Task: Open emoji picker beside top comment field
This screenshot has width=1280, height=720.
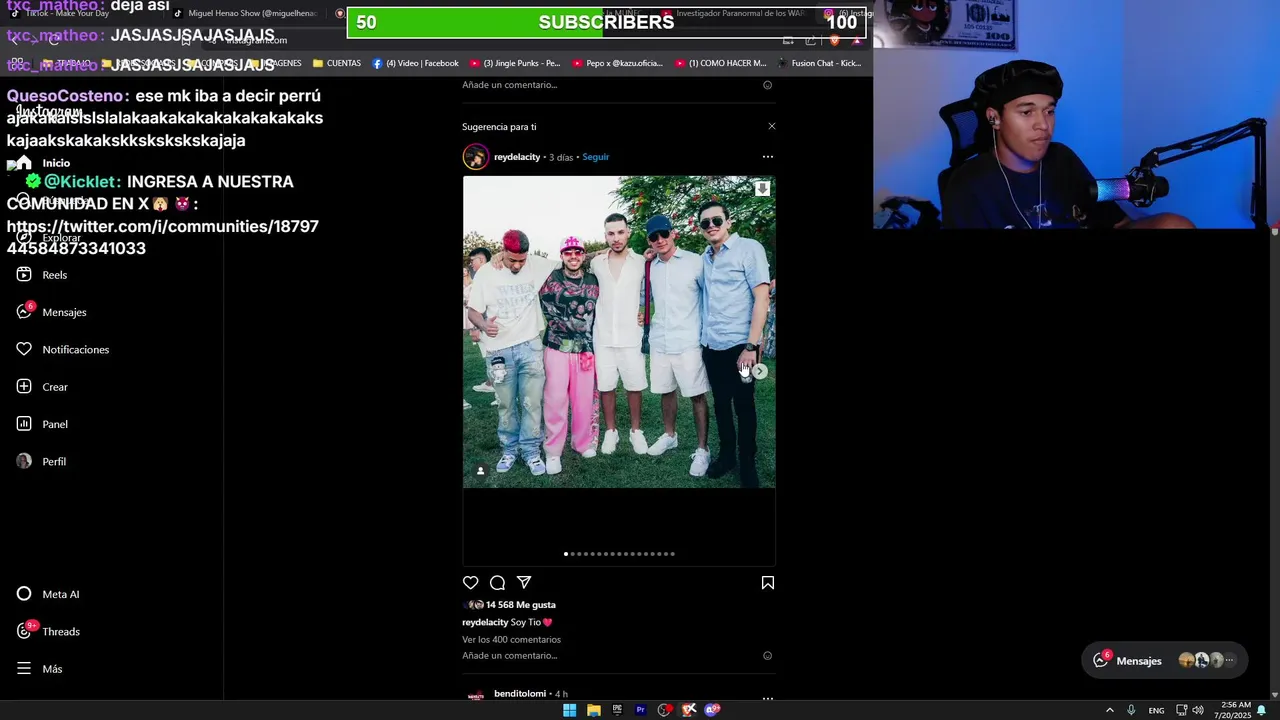Action: 768,85
